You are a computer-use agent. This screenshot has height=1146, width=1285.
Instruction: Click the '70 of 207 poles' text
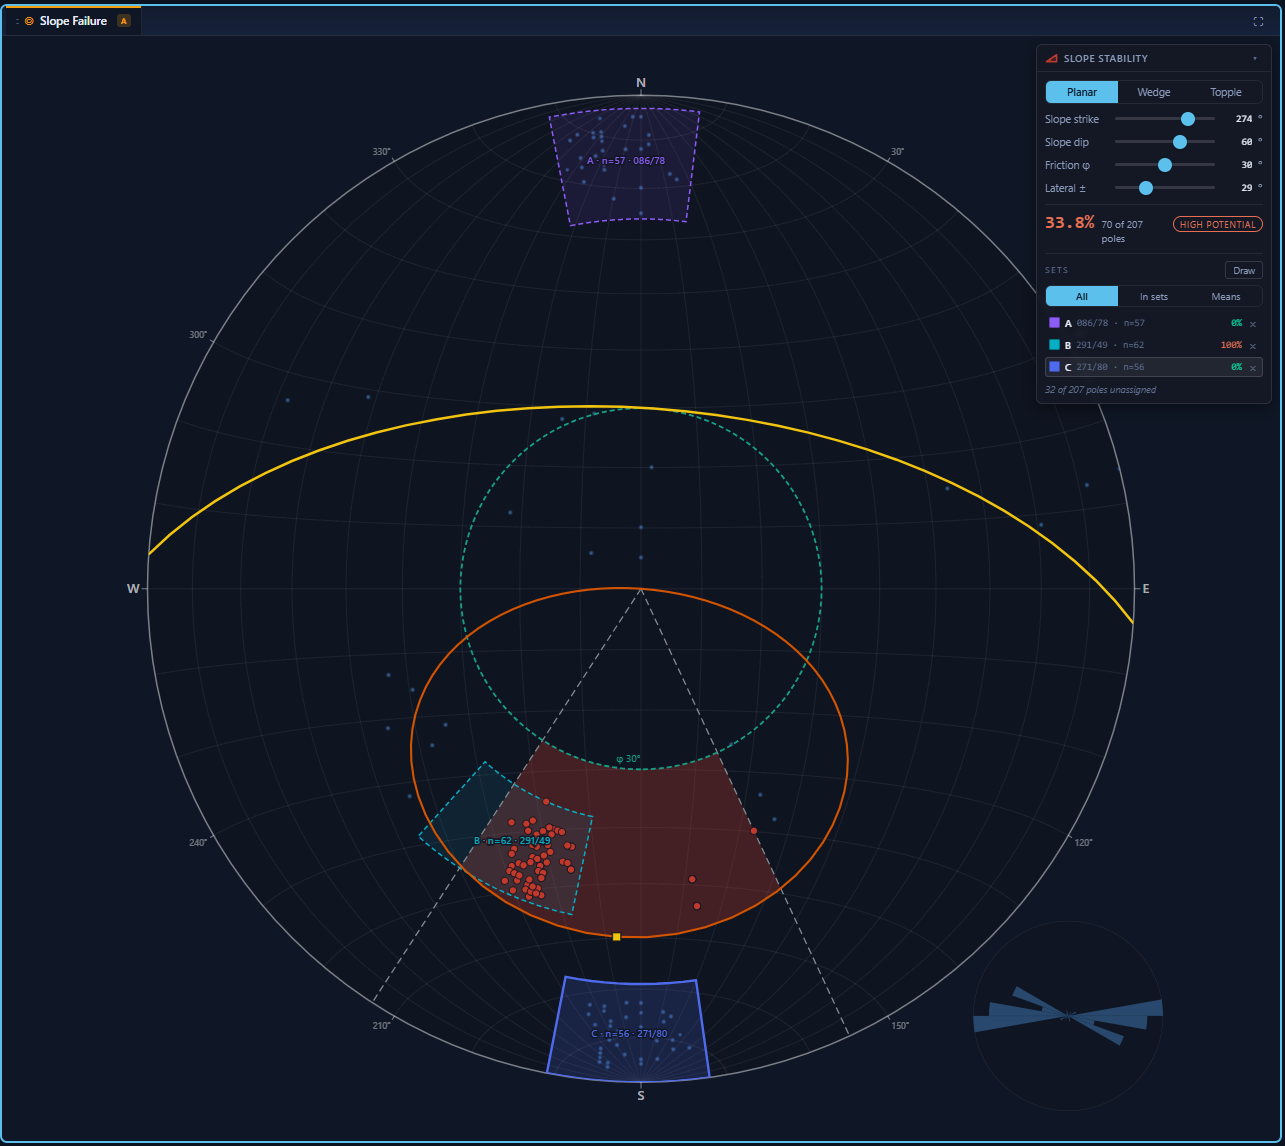pyautogui.click(x=1122, y=232)
